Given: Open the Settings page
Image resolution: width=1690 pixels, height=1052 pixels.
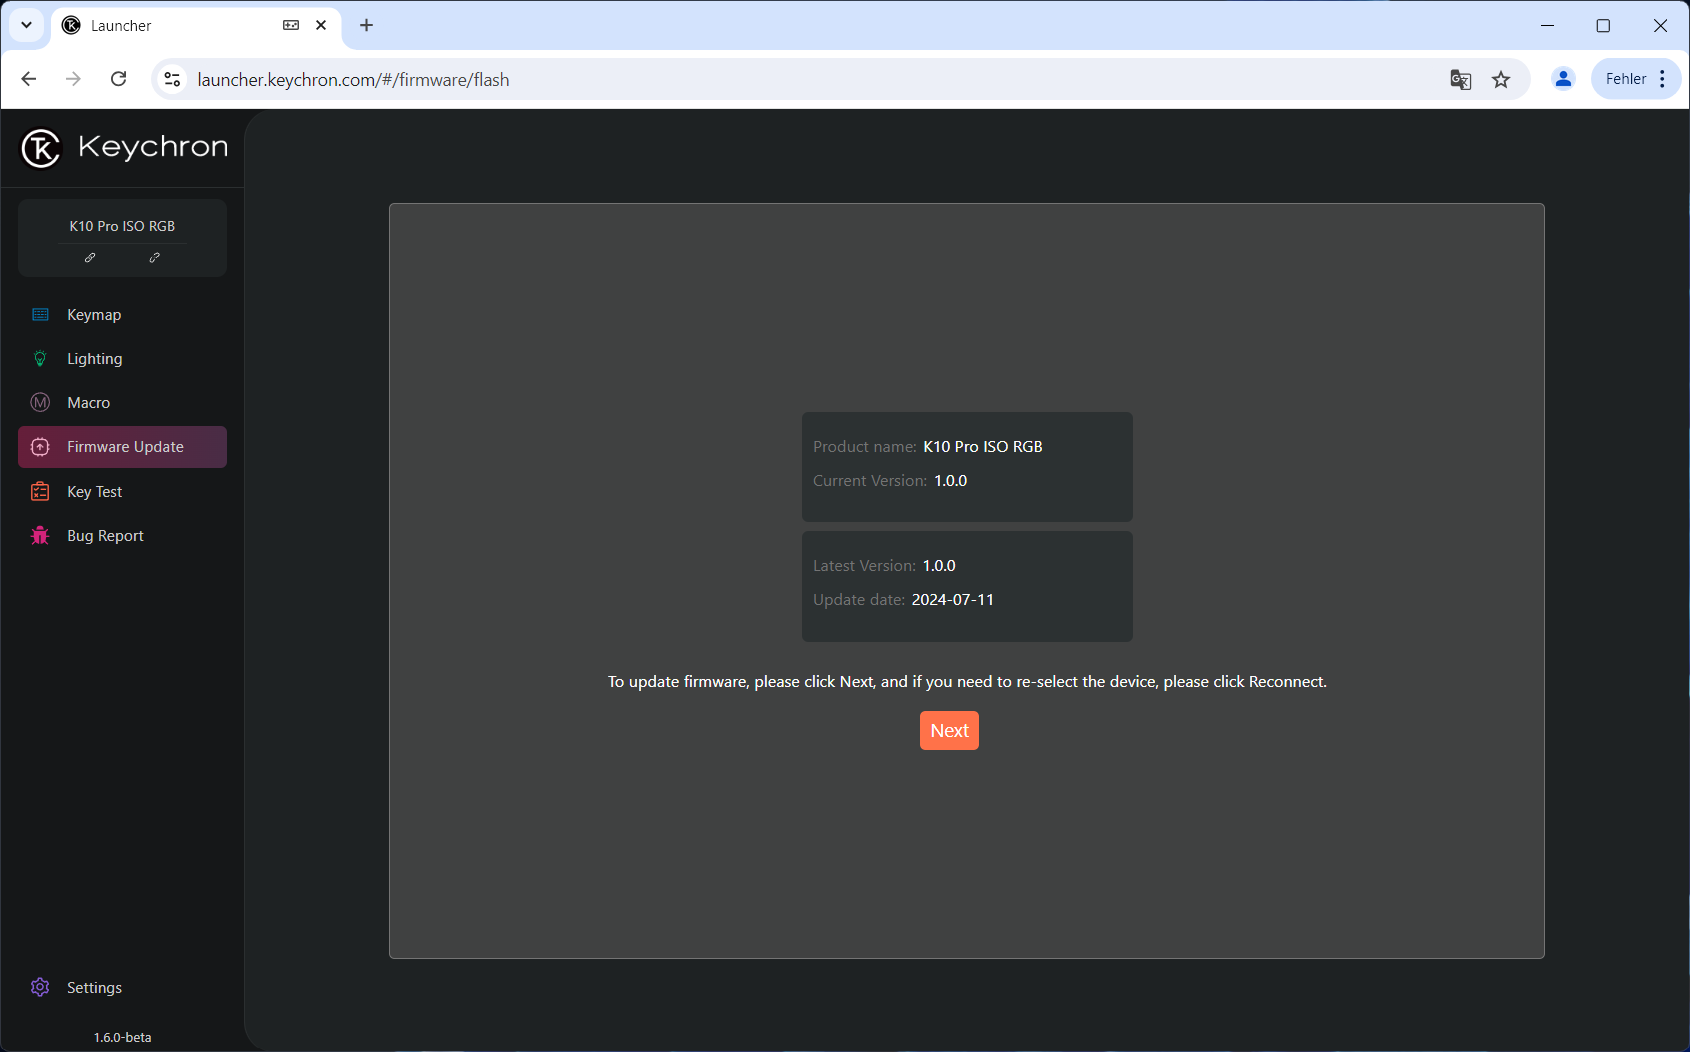Looking at the screenshot, I should click(122, 988).
